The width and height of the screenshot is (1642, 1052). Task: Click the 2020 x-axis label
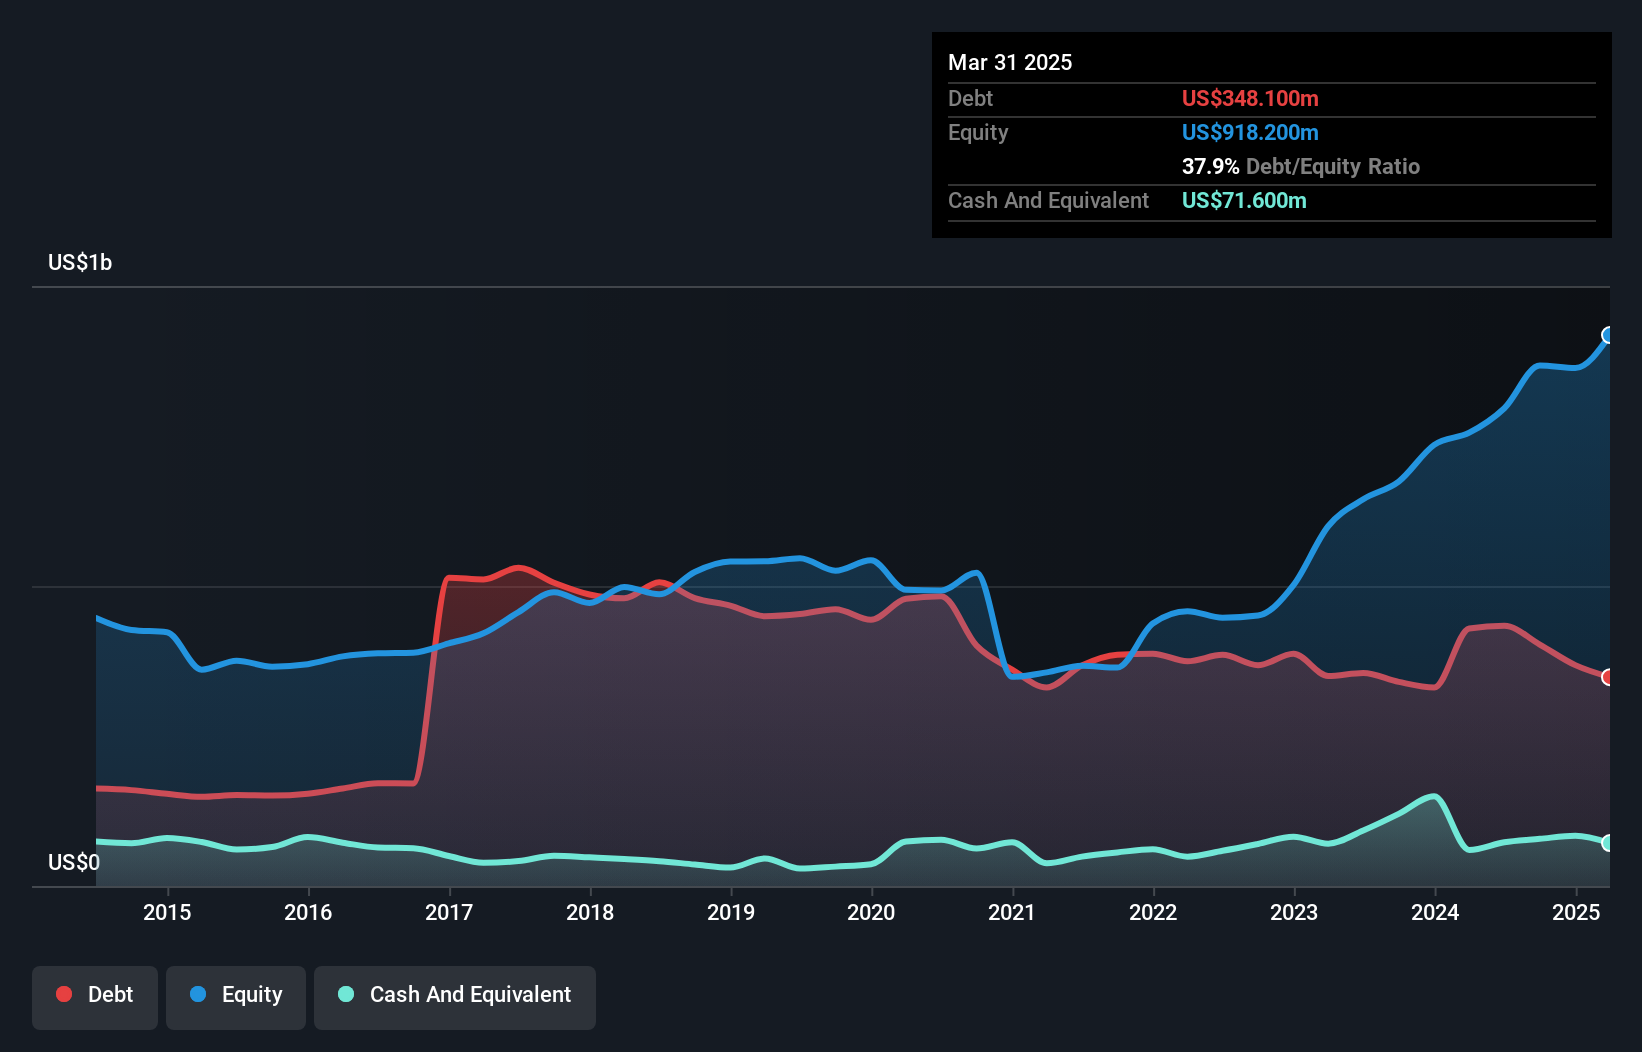click(871, 912)
